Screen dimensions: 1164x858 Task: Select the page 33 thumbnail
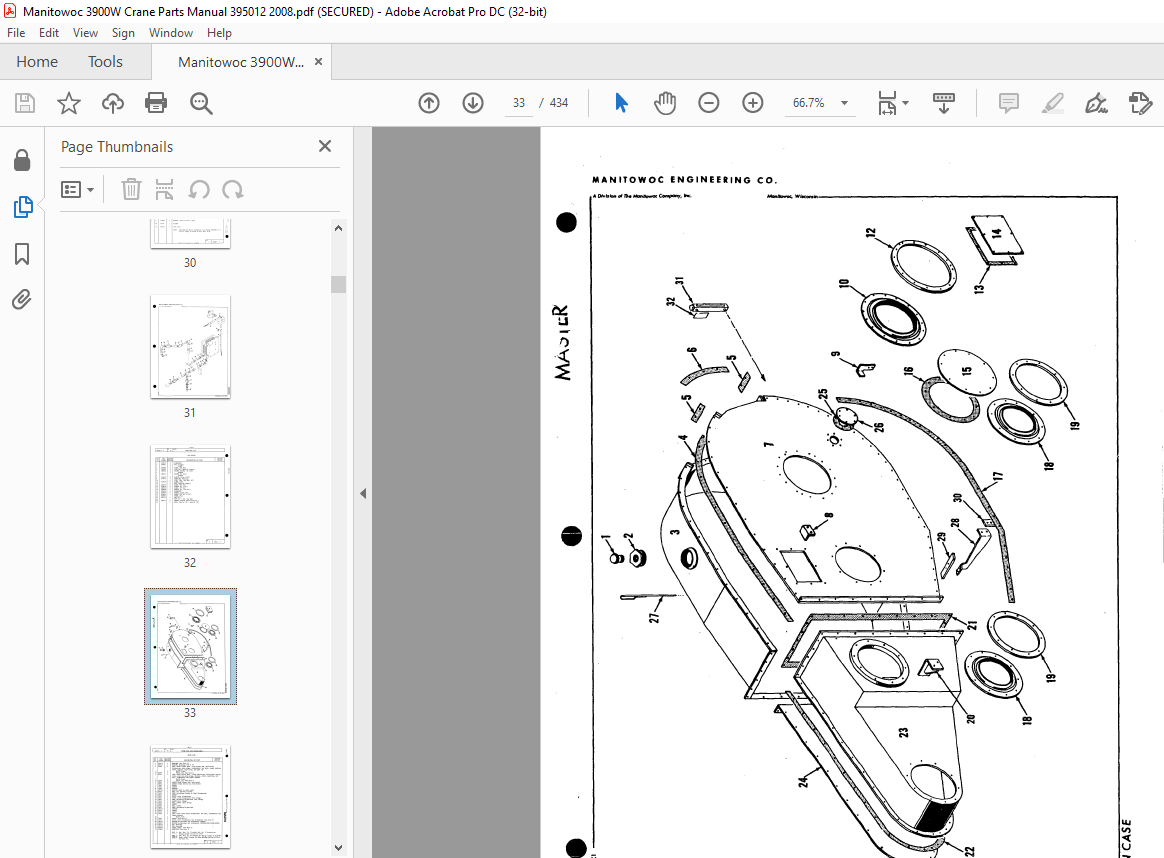[191, 646]
